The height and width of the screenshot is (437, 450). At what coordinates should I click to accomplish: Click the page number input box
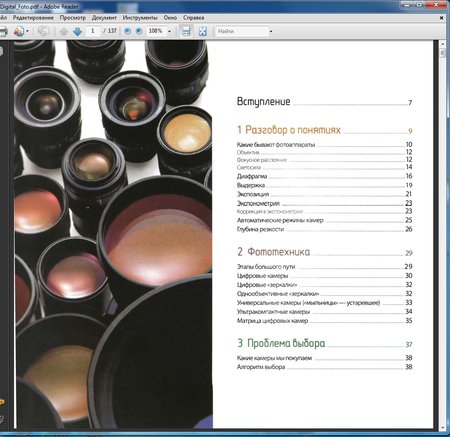(93, 31)
